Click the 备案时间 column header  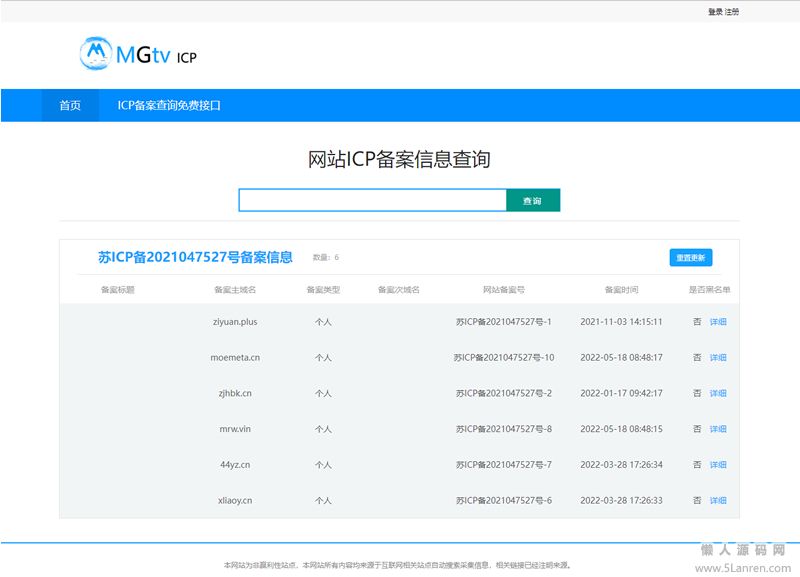tap(621, 290)
